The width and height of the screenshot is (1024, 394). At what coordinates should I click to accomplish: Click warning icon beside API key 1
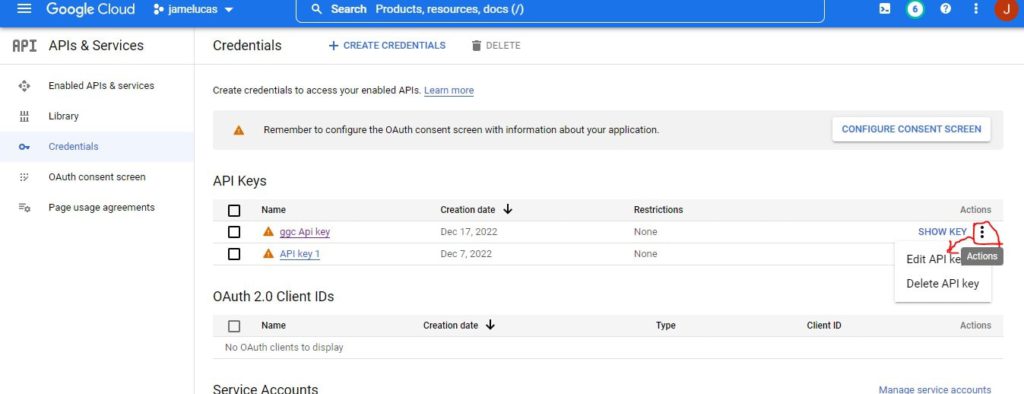click(x=268, y=254)
